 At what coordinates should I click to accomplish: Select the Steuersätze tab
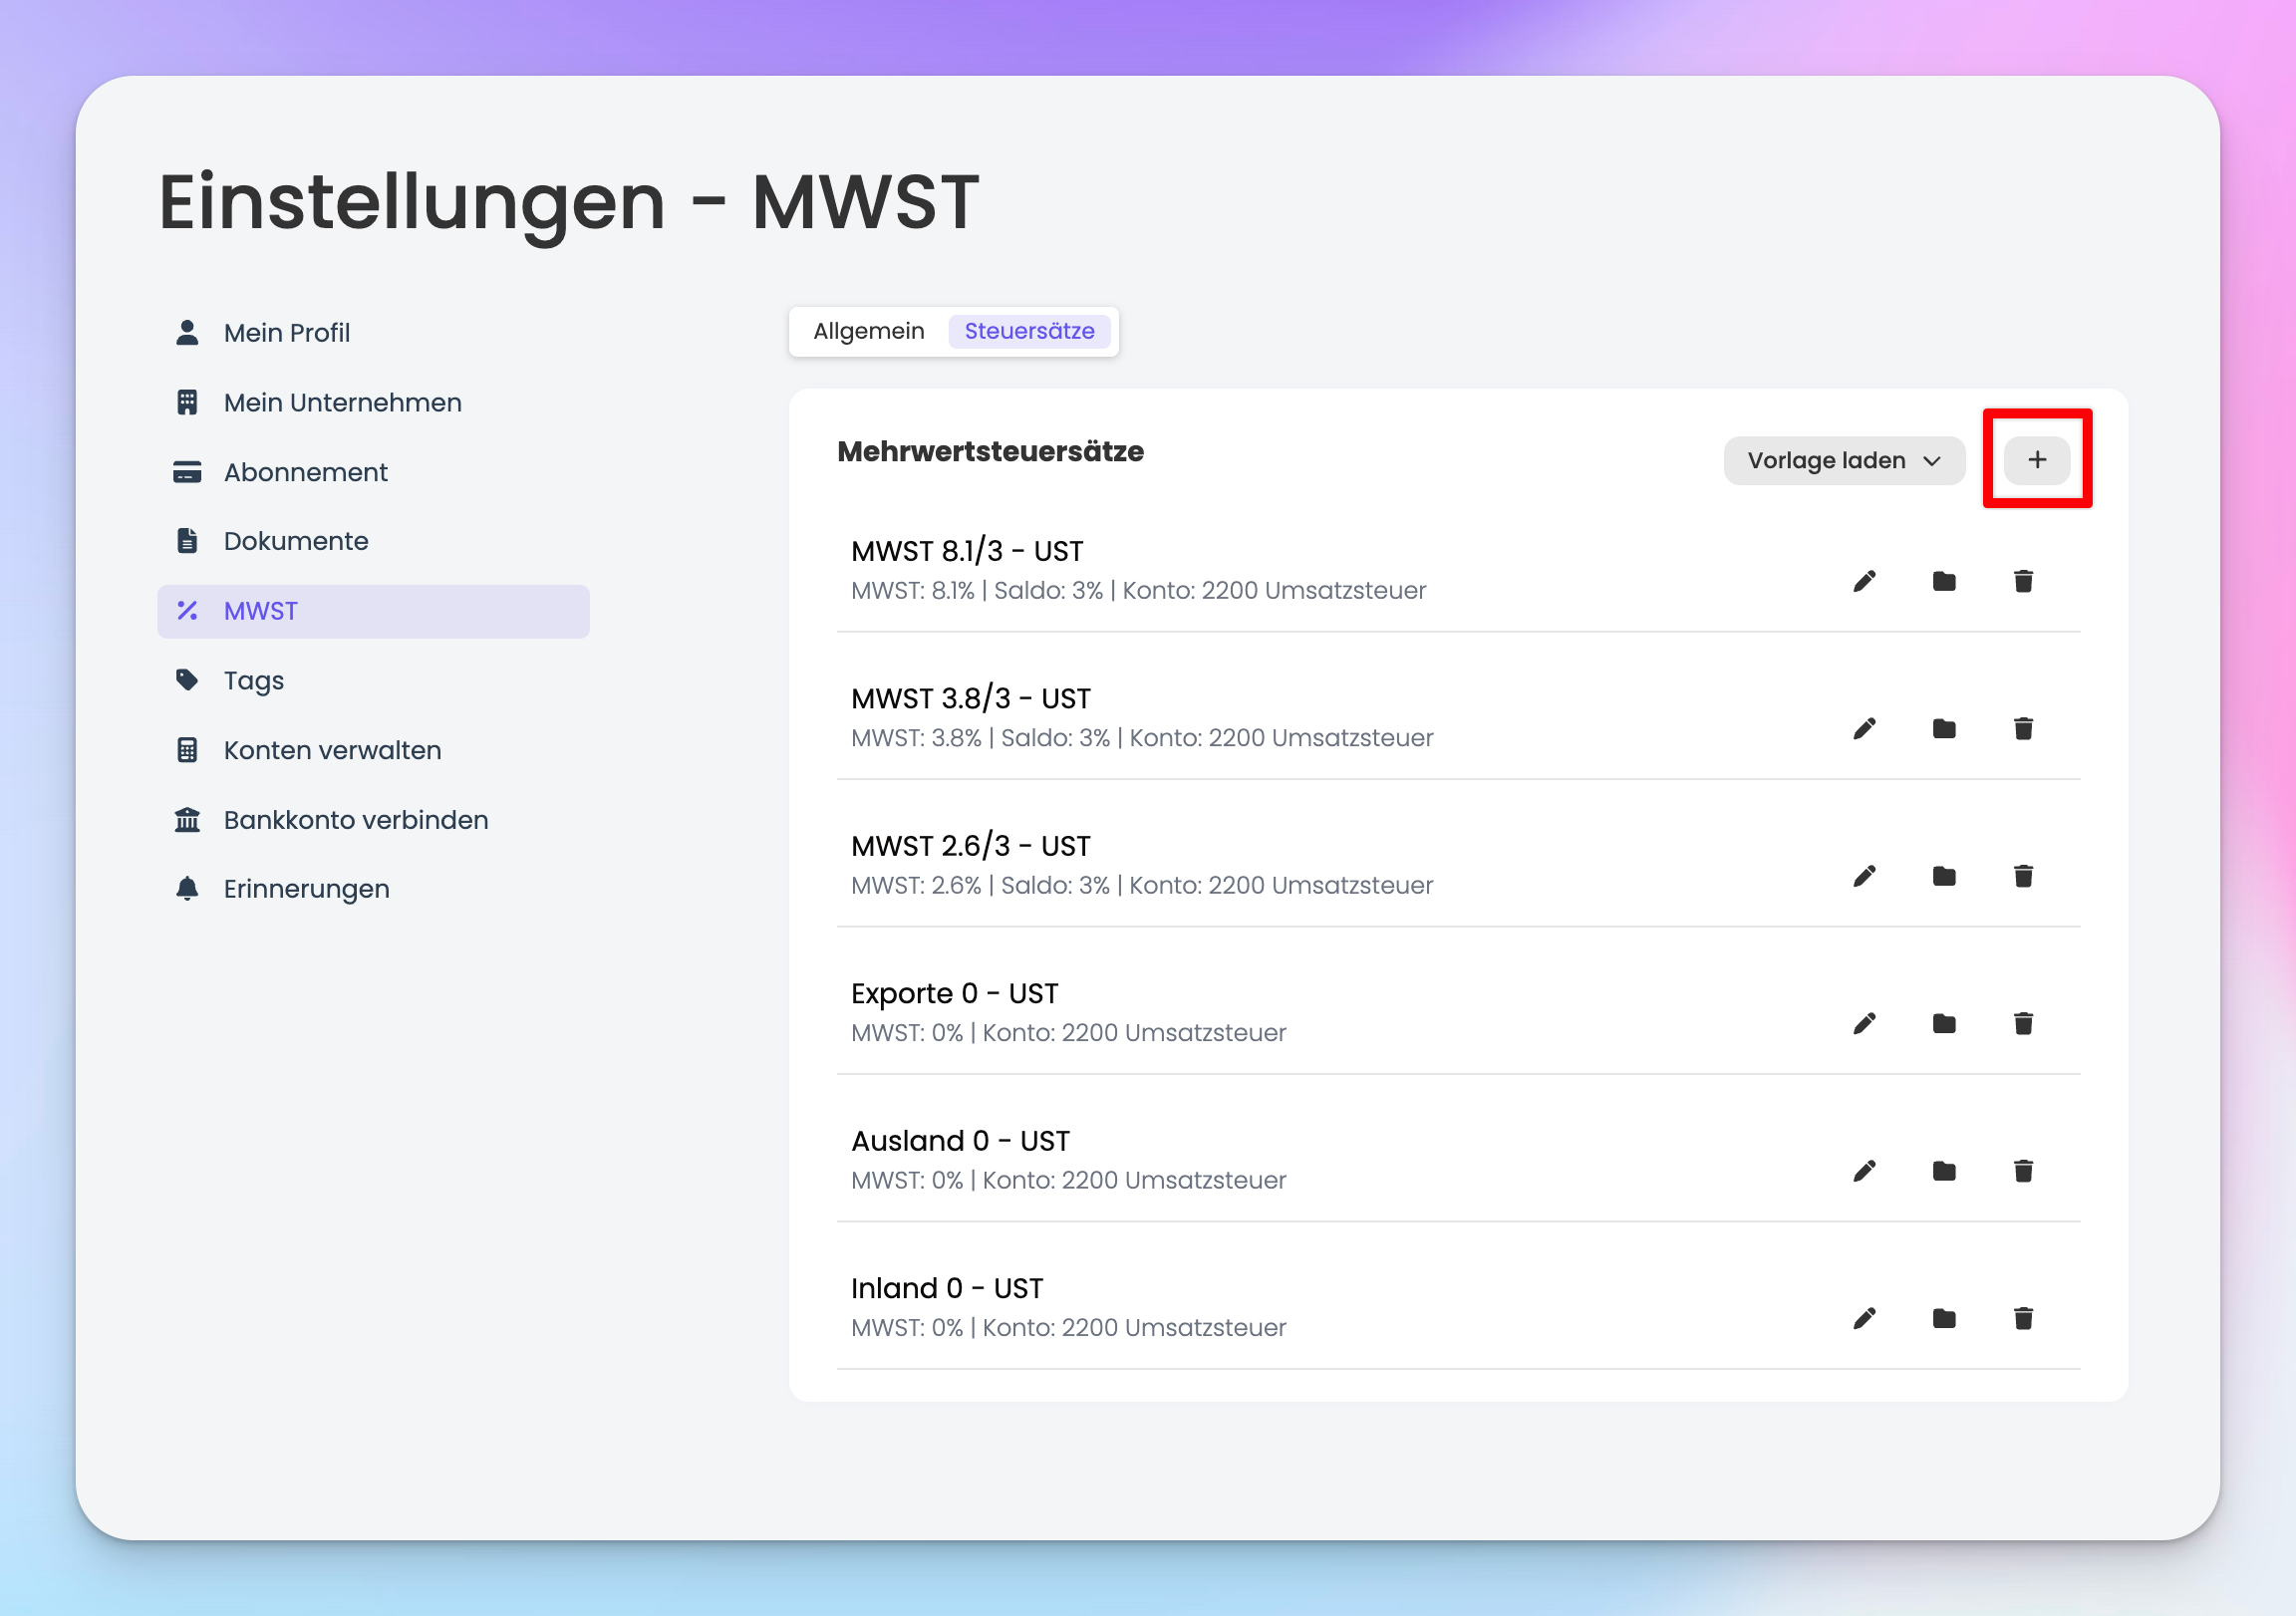pyautogui.click(x=1028, y=331)
